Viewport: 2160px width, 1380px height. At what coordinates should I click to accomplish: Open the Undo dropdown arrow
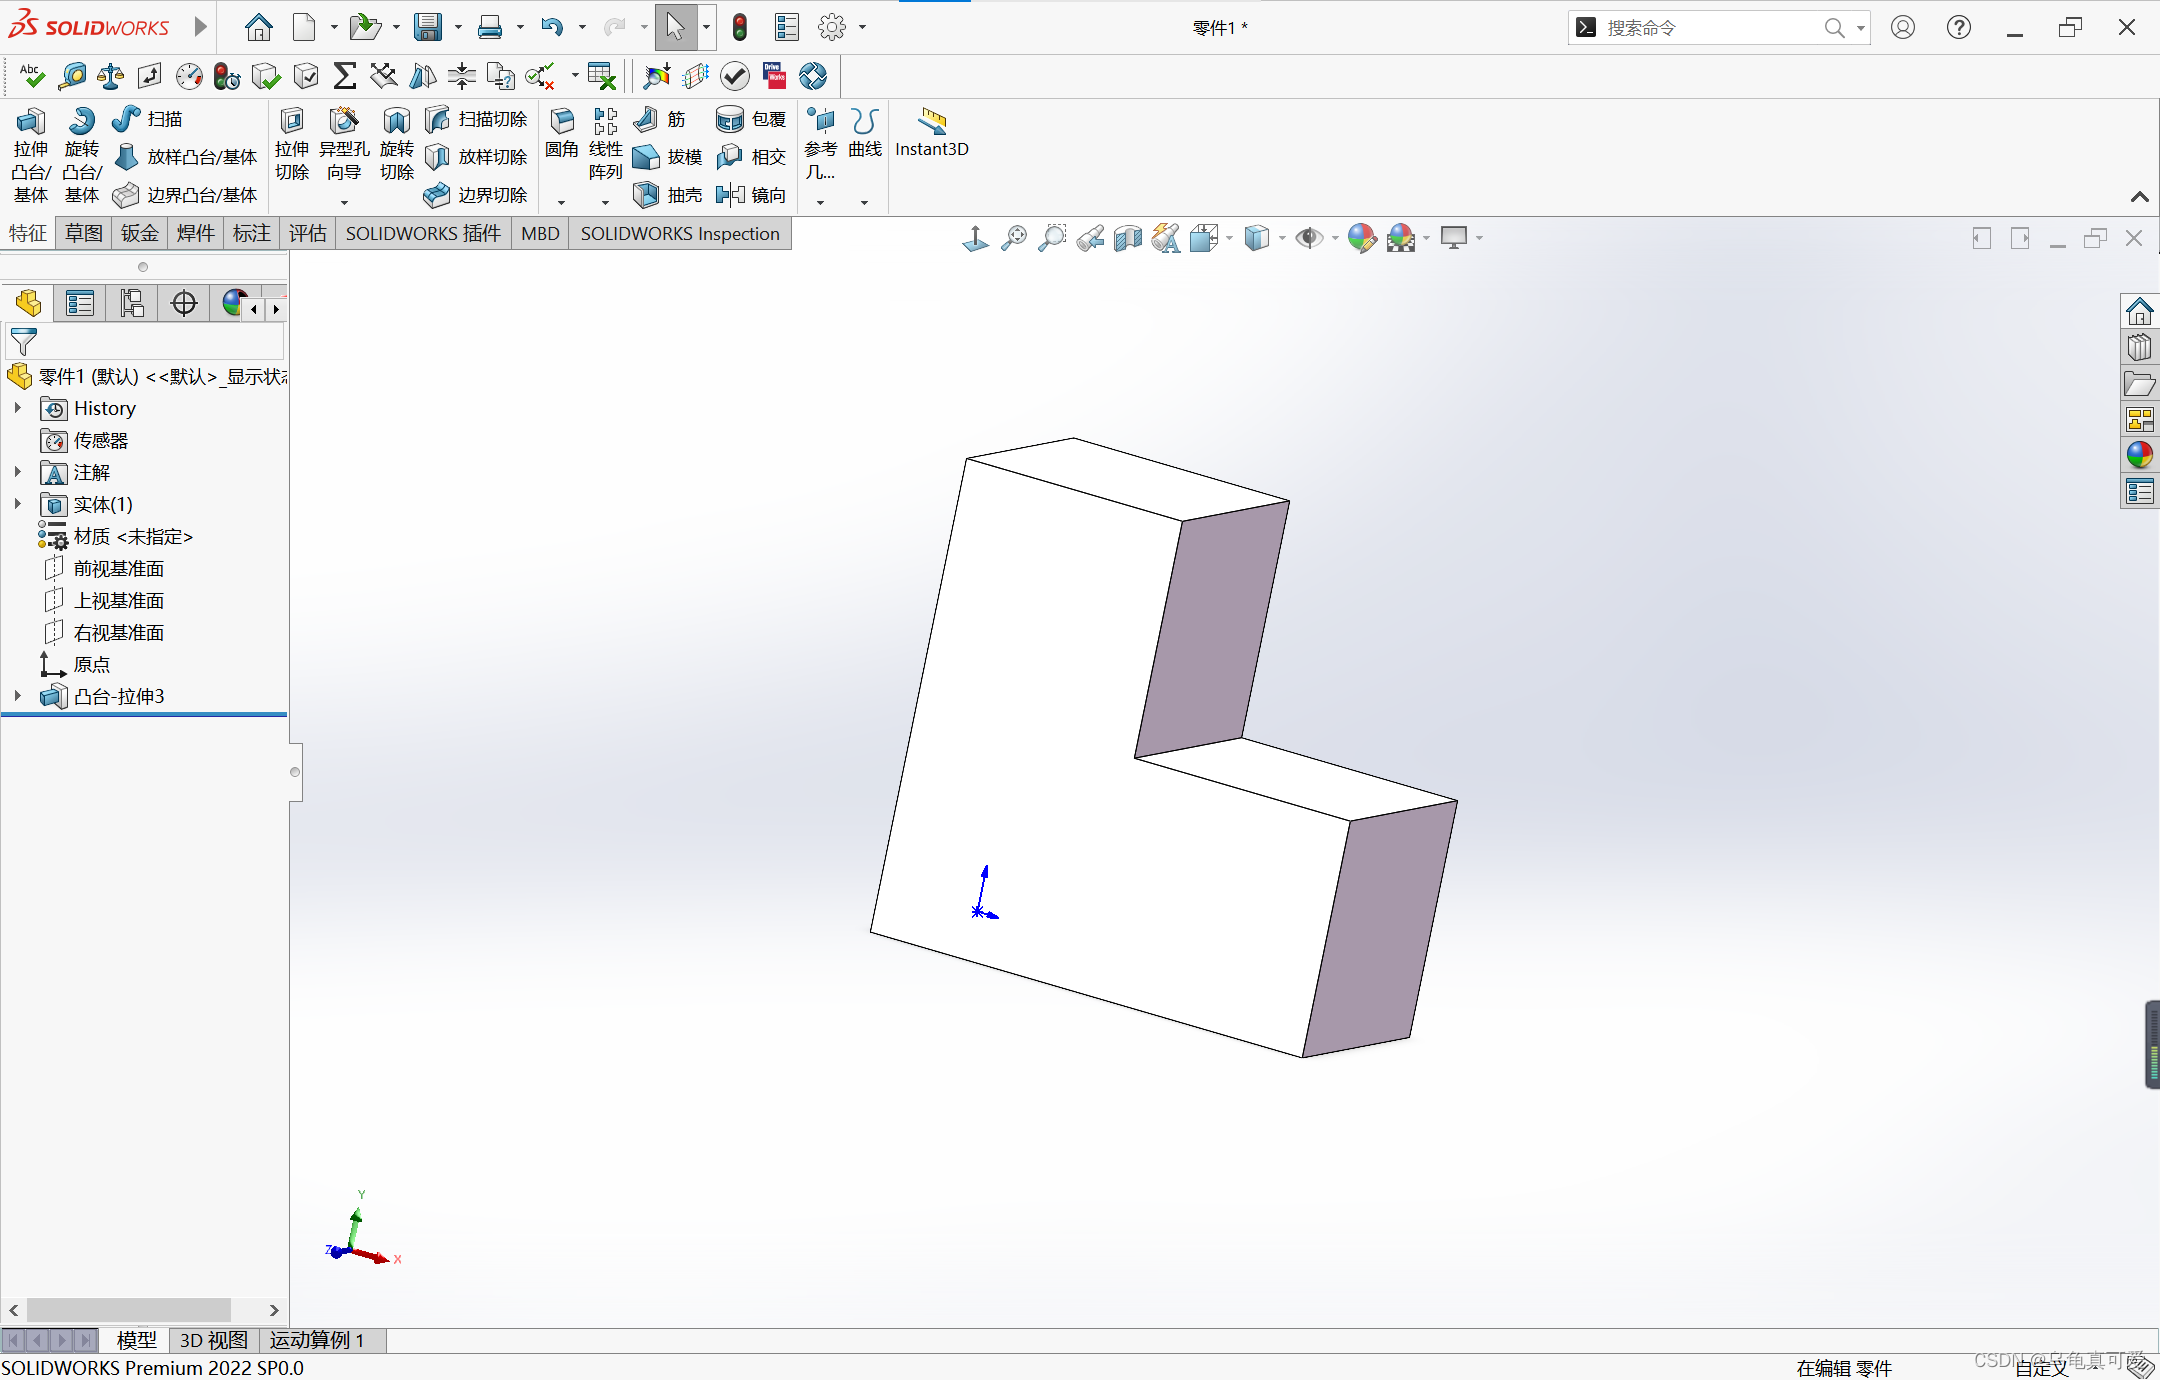click(x=582, y=28)
